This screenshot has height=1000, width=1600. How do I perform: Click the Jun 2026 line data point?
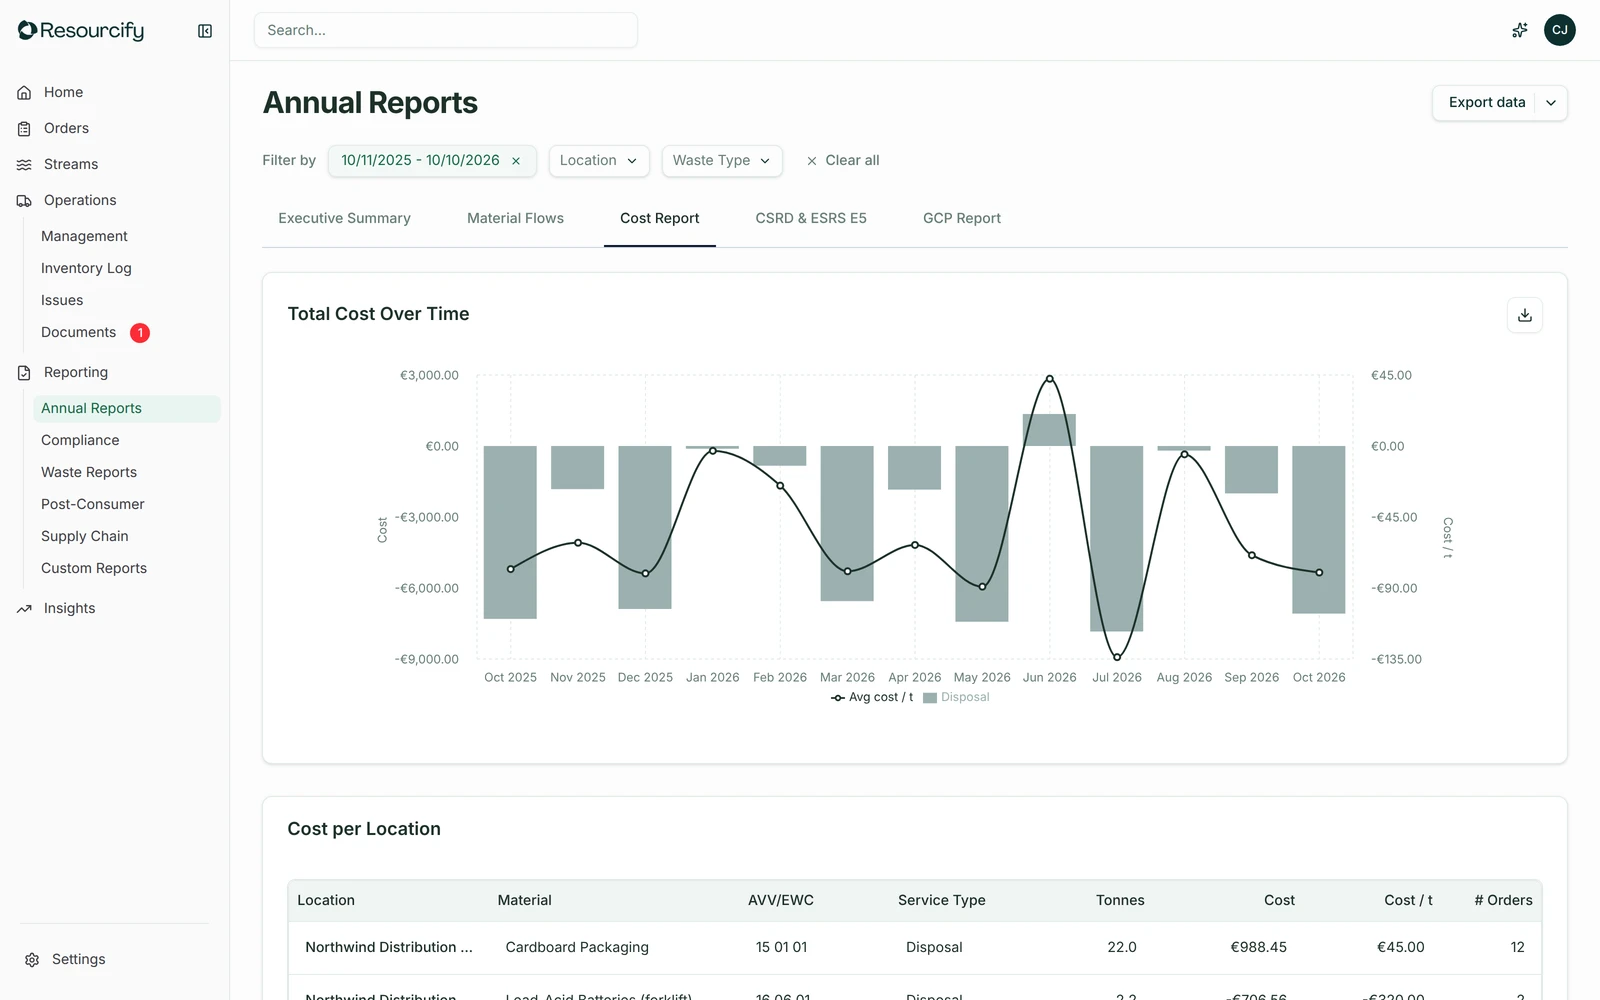point(1049,379)
